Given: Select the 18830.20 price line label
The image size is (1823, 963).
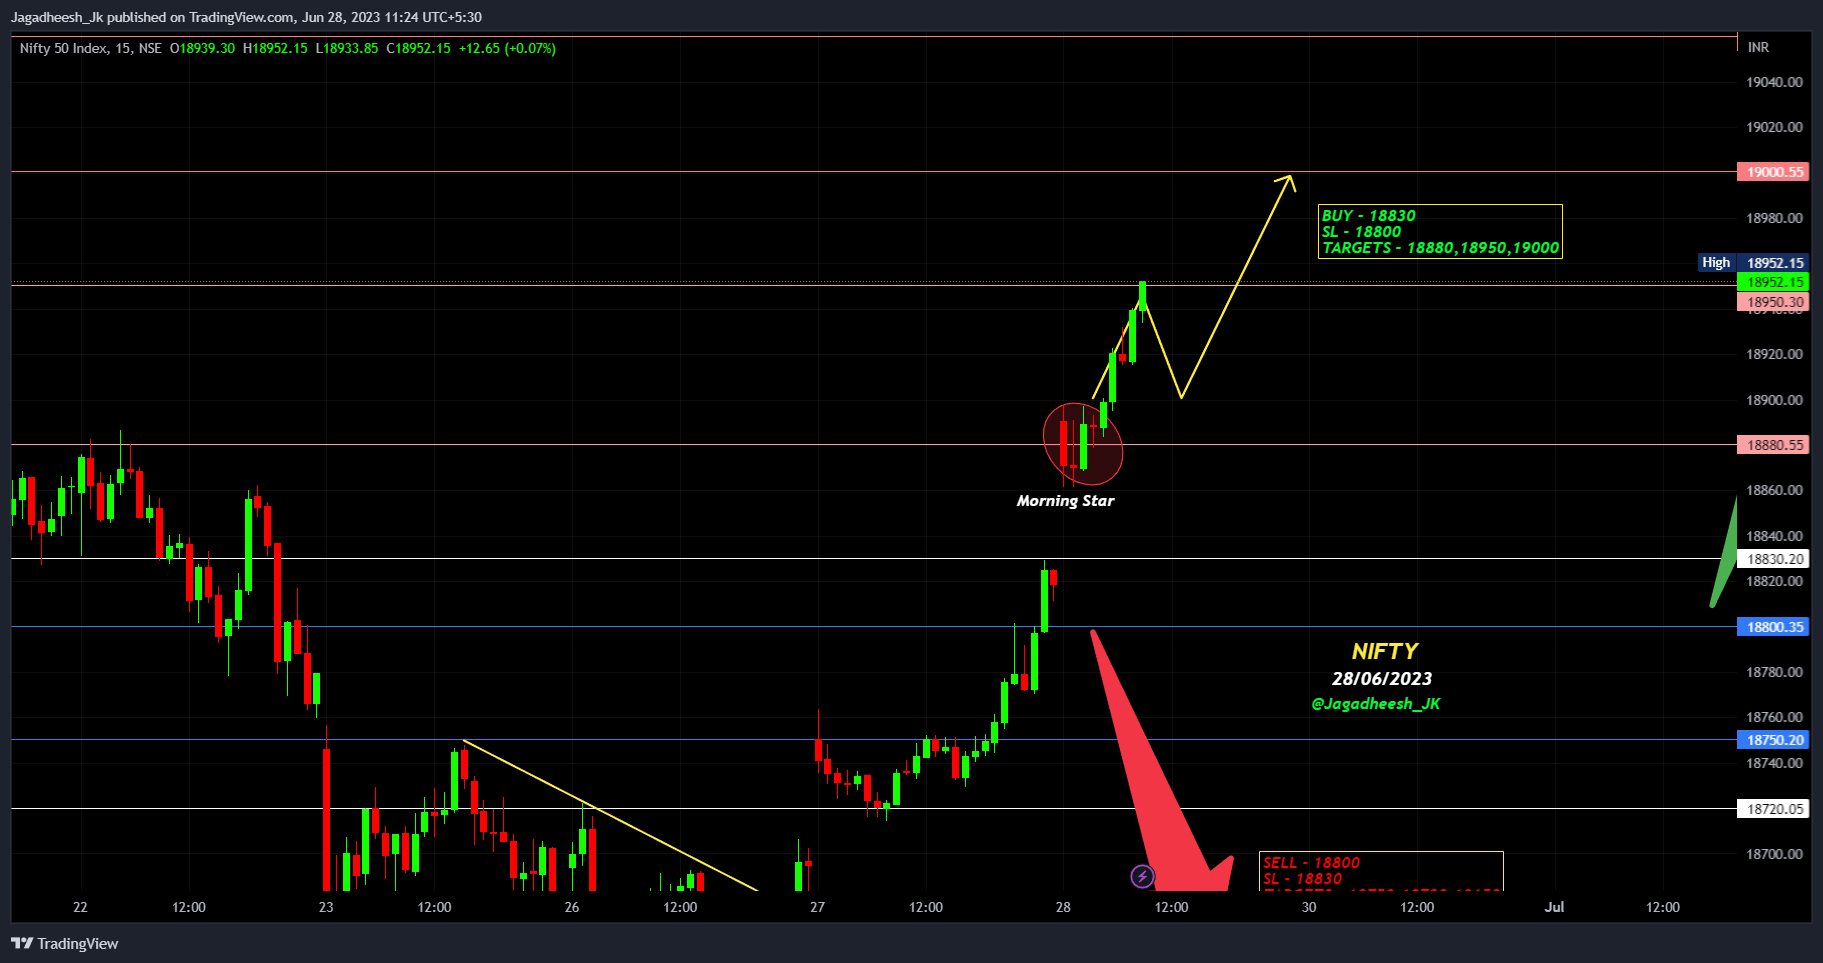Looking at the screenshot, I should point(1774,559).
